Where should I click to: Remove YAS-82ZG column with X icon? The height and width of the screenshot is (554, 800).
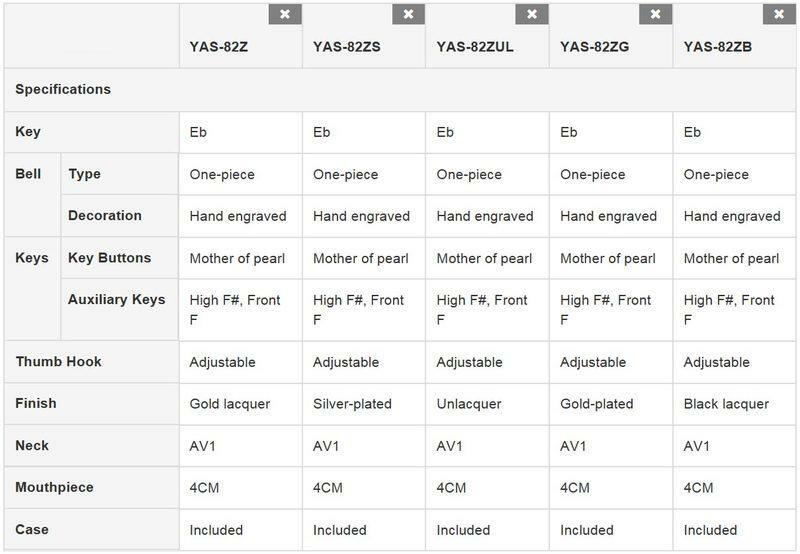(x=655, y=14)
